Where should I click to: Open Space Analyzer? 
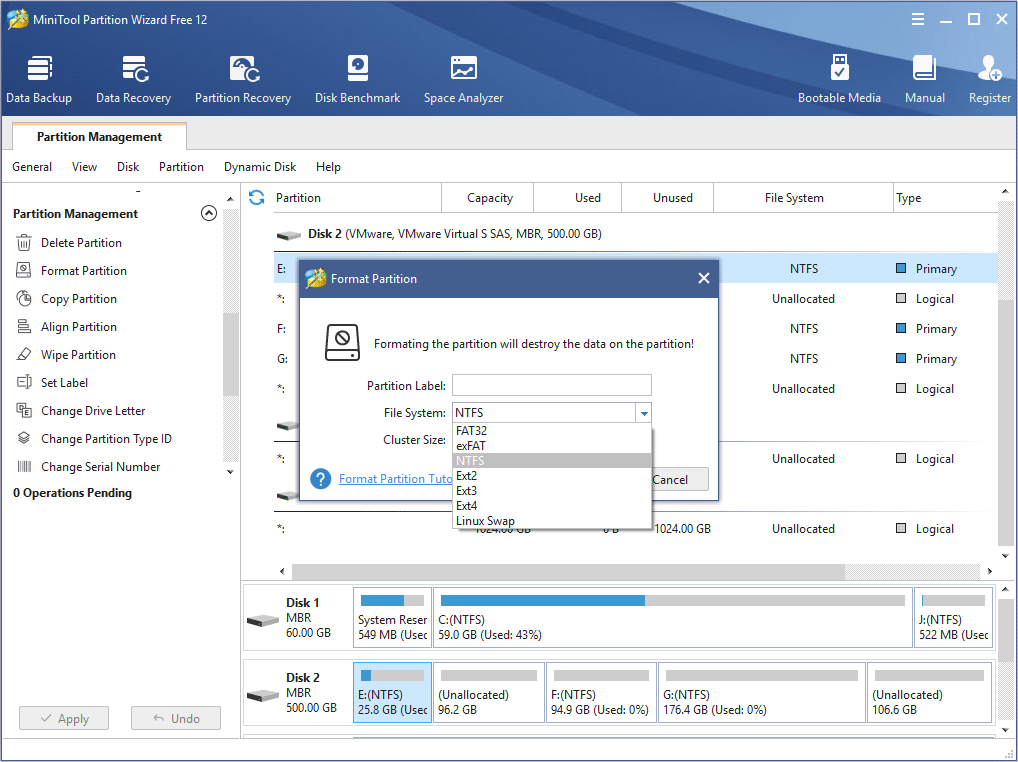tap(464, 79)
